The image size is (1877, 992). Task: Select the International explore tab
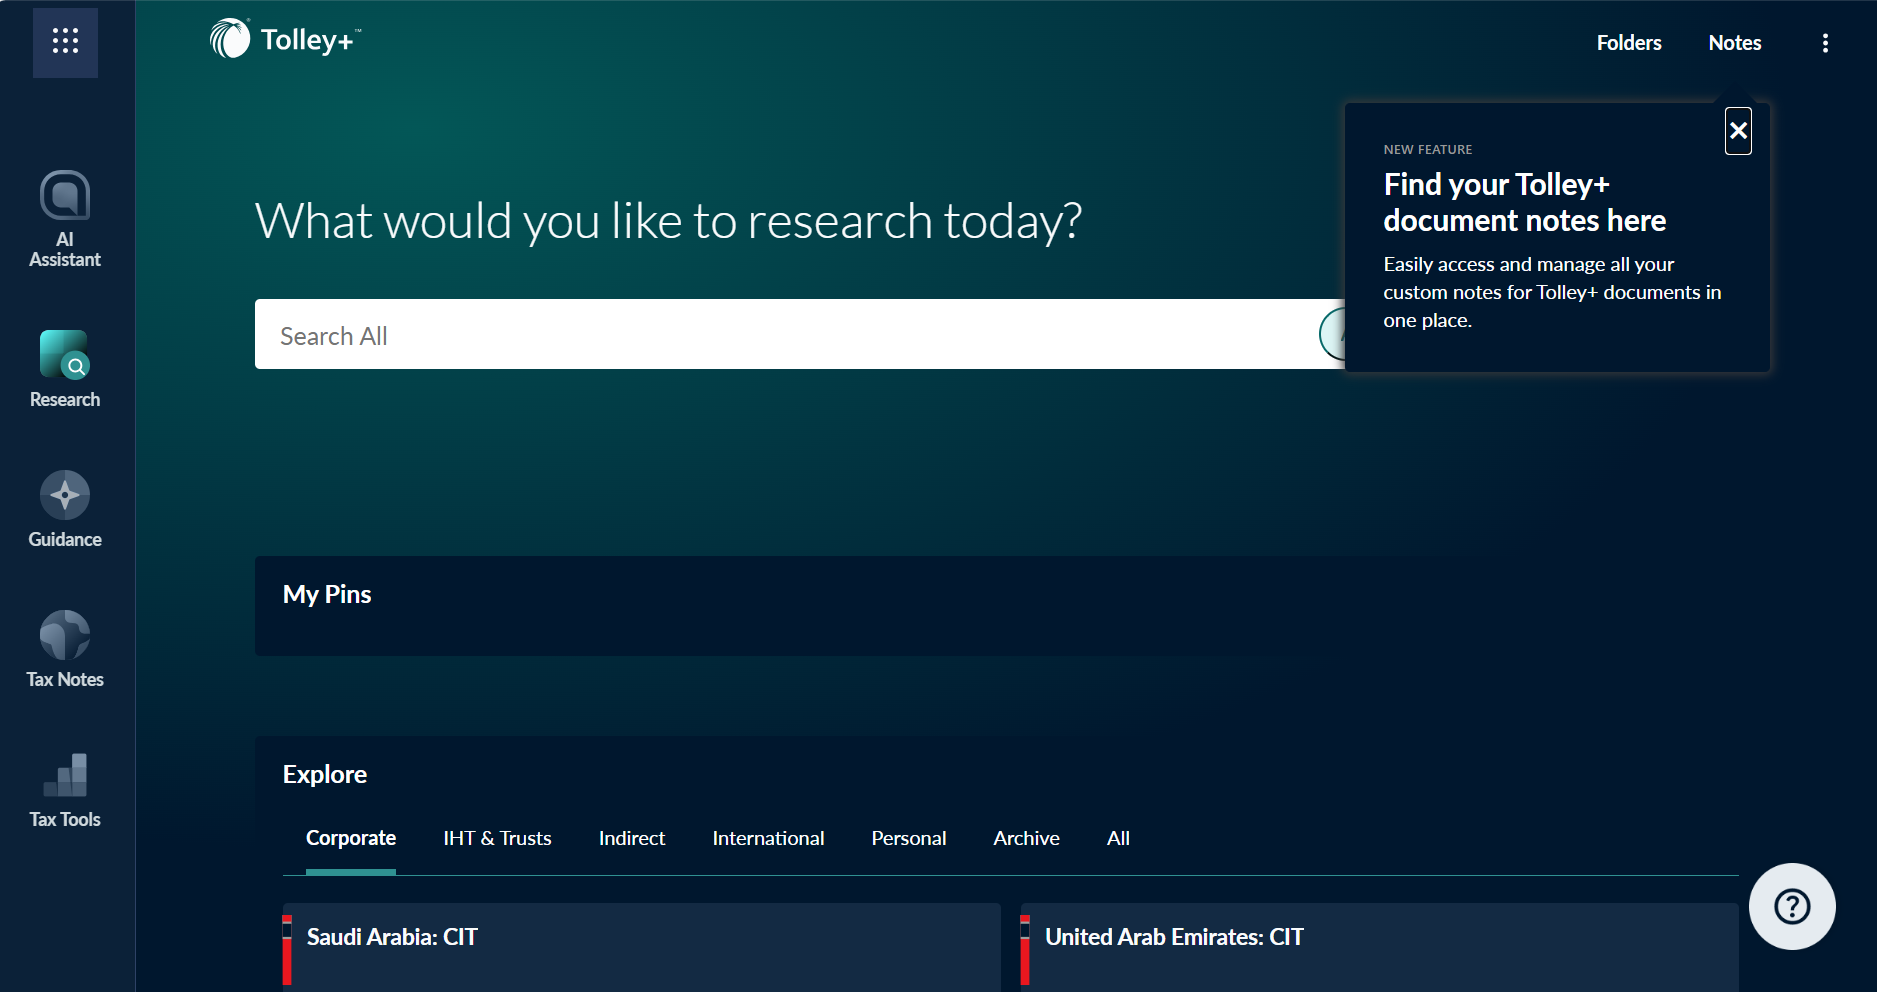click(x=768, y=838)
